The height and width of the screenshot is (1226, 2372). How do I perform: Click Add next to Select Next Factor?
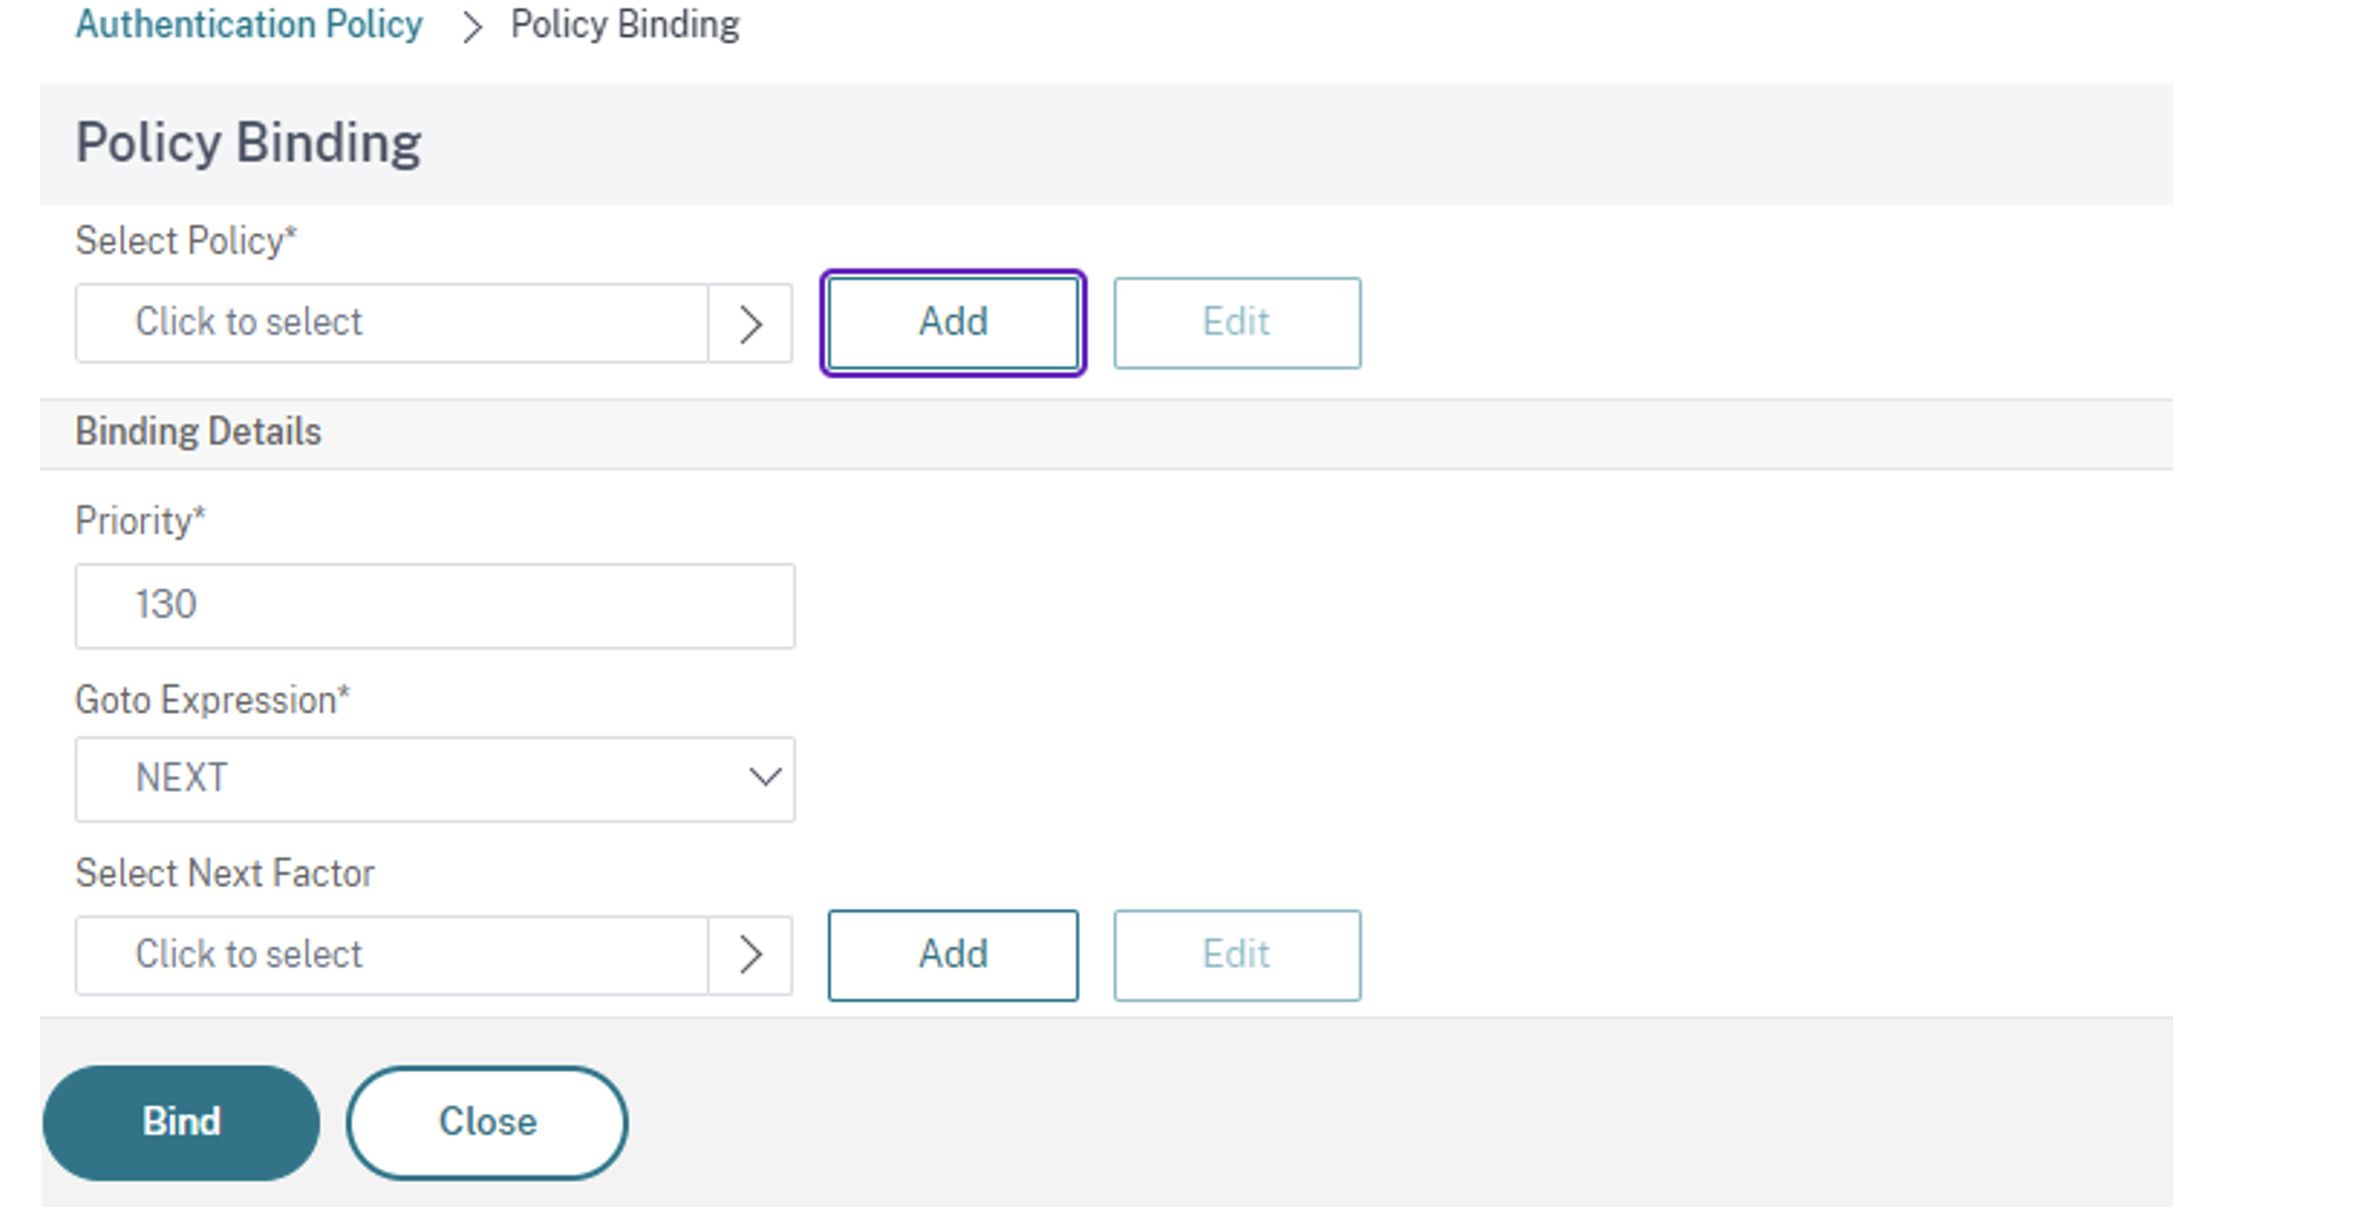952,955
